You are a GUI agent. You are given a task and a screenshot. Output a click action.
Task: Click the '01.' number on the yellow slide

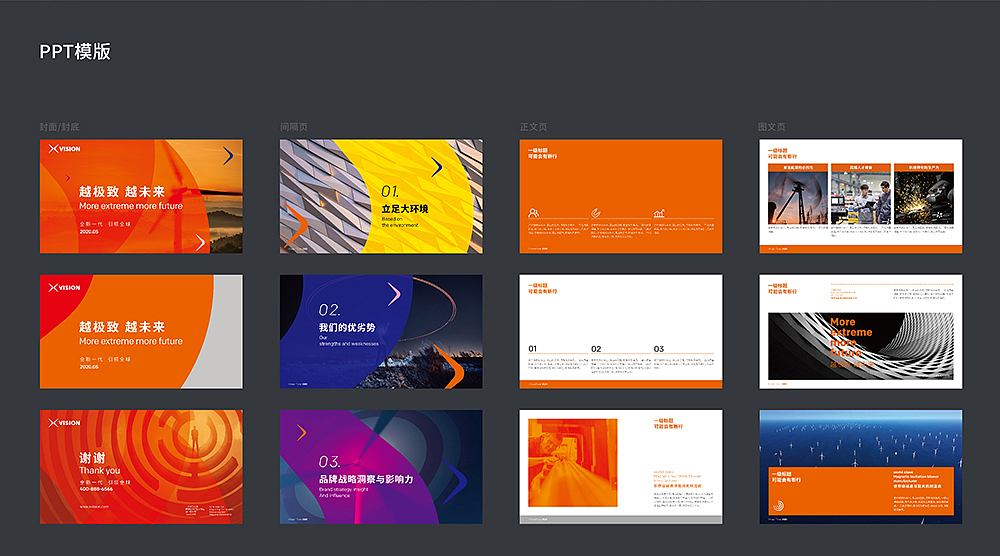click(x=390, y=191)
